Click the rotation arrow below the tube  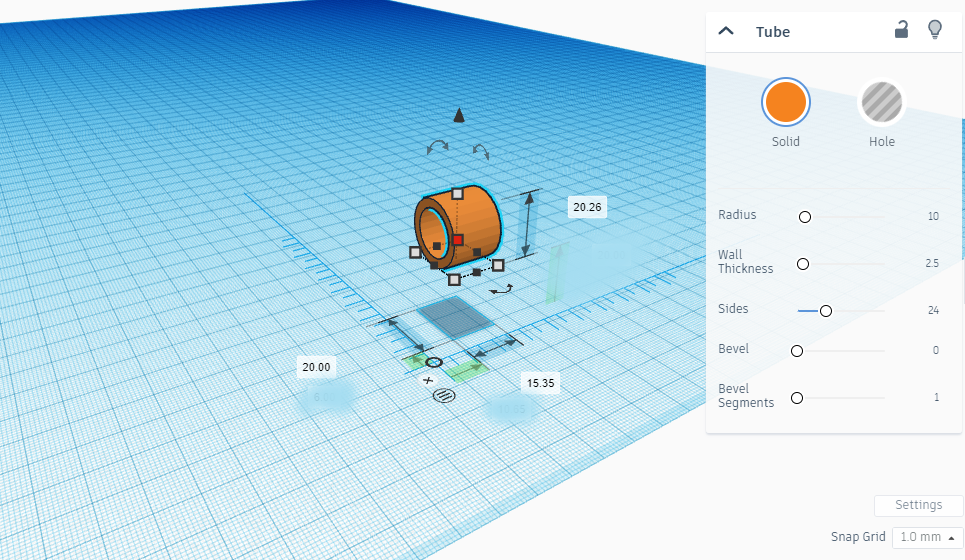(502, 289)
